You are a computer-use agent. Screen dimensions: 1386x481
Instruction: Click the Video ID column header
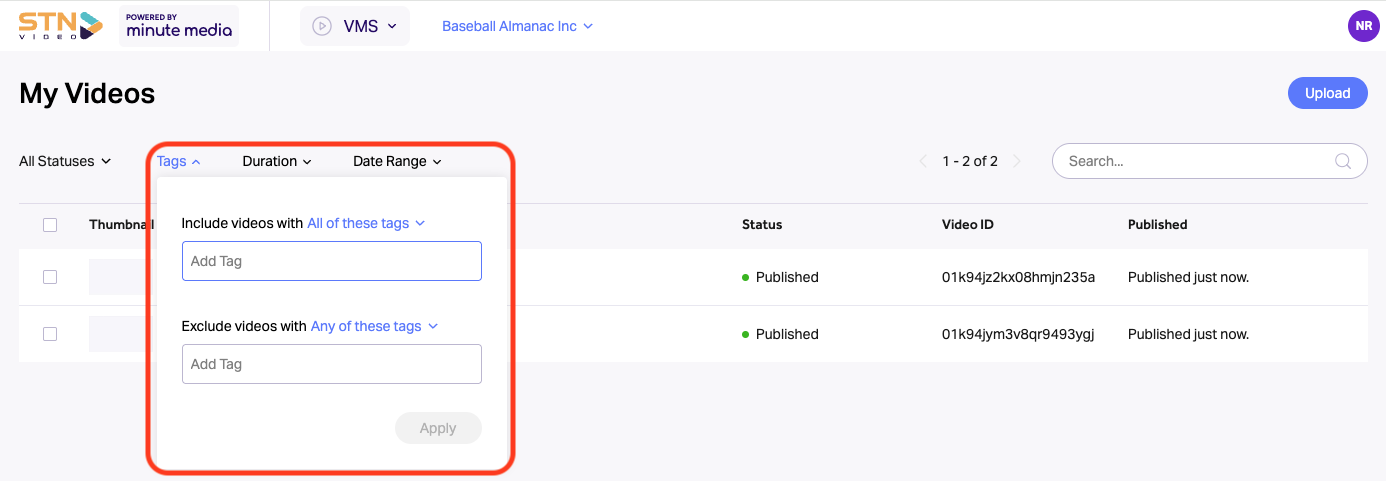(x=968, y=225)
